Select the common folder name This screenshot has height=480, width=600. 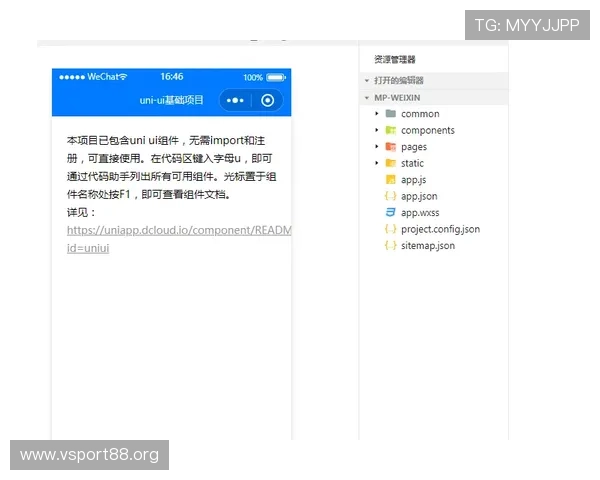(x=420, y=114)
